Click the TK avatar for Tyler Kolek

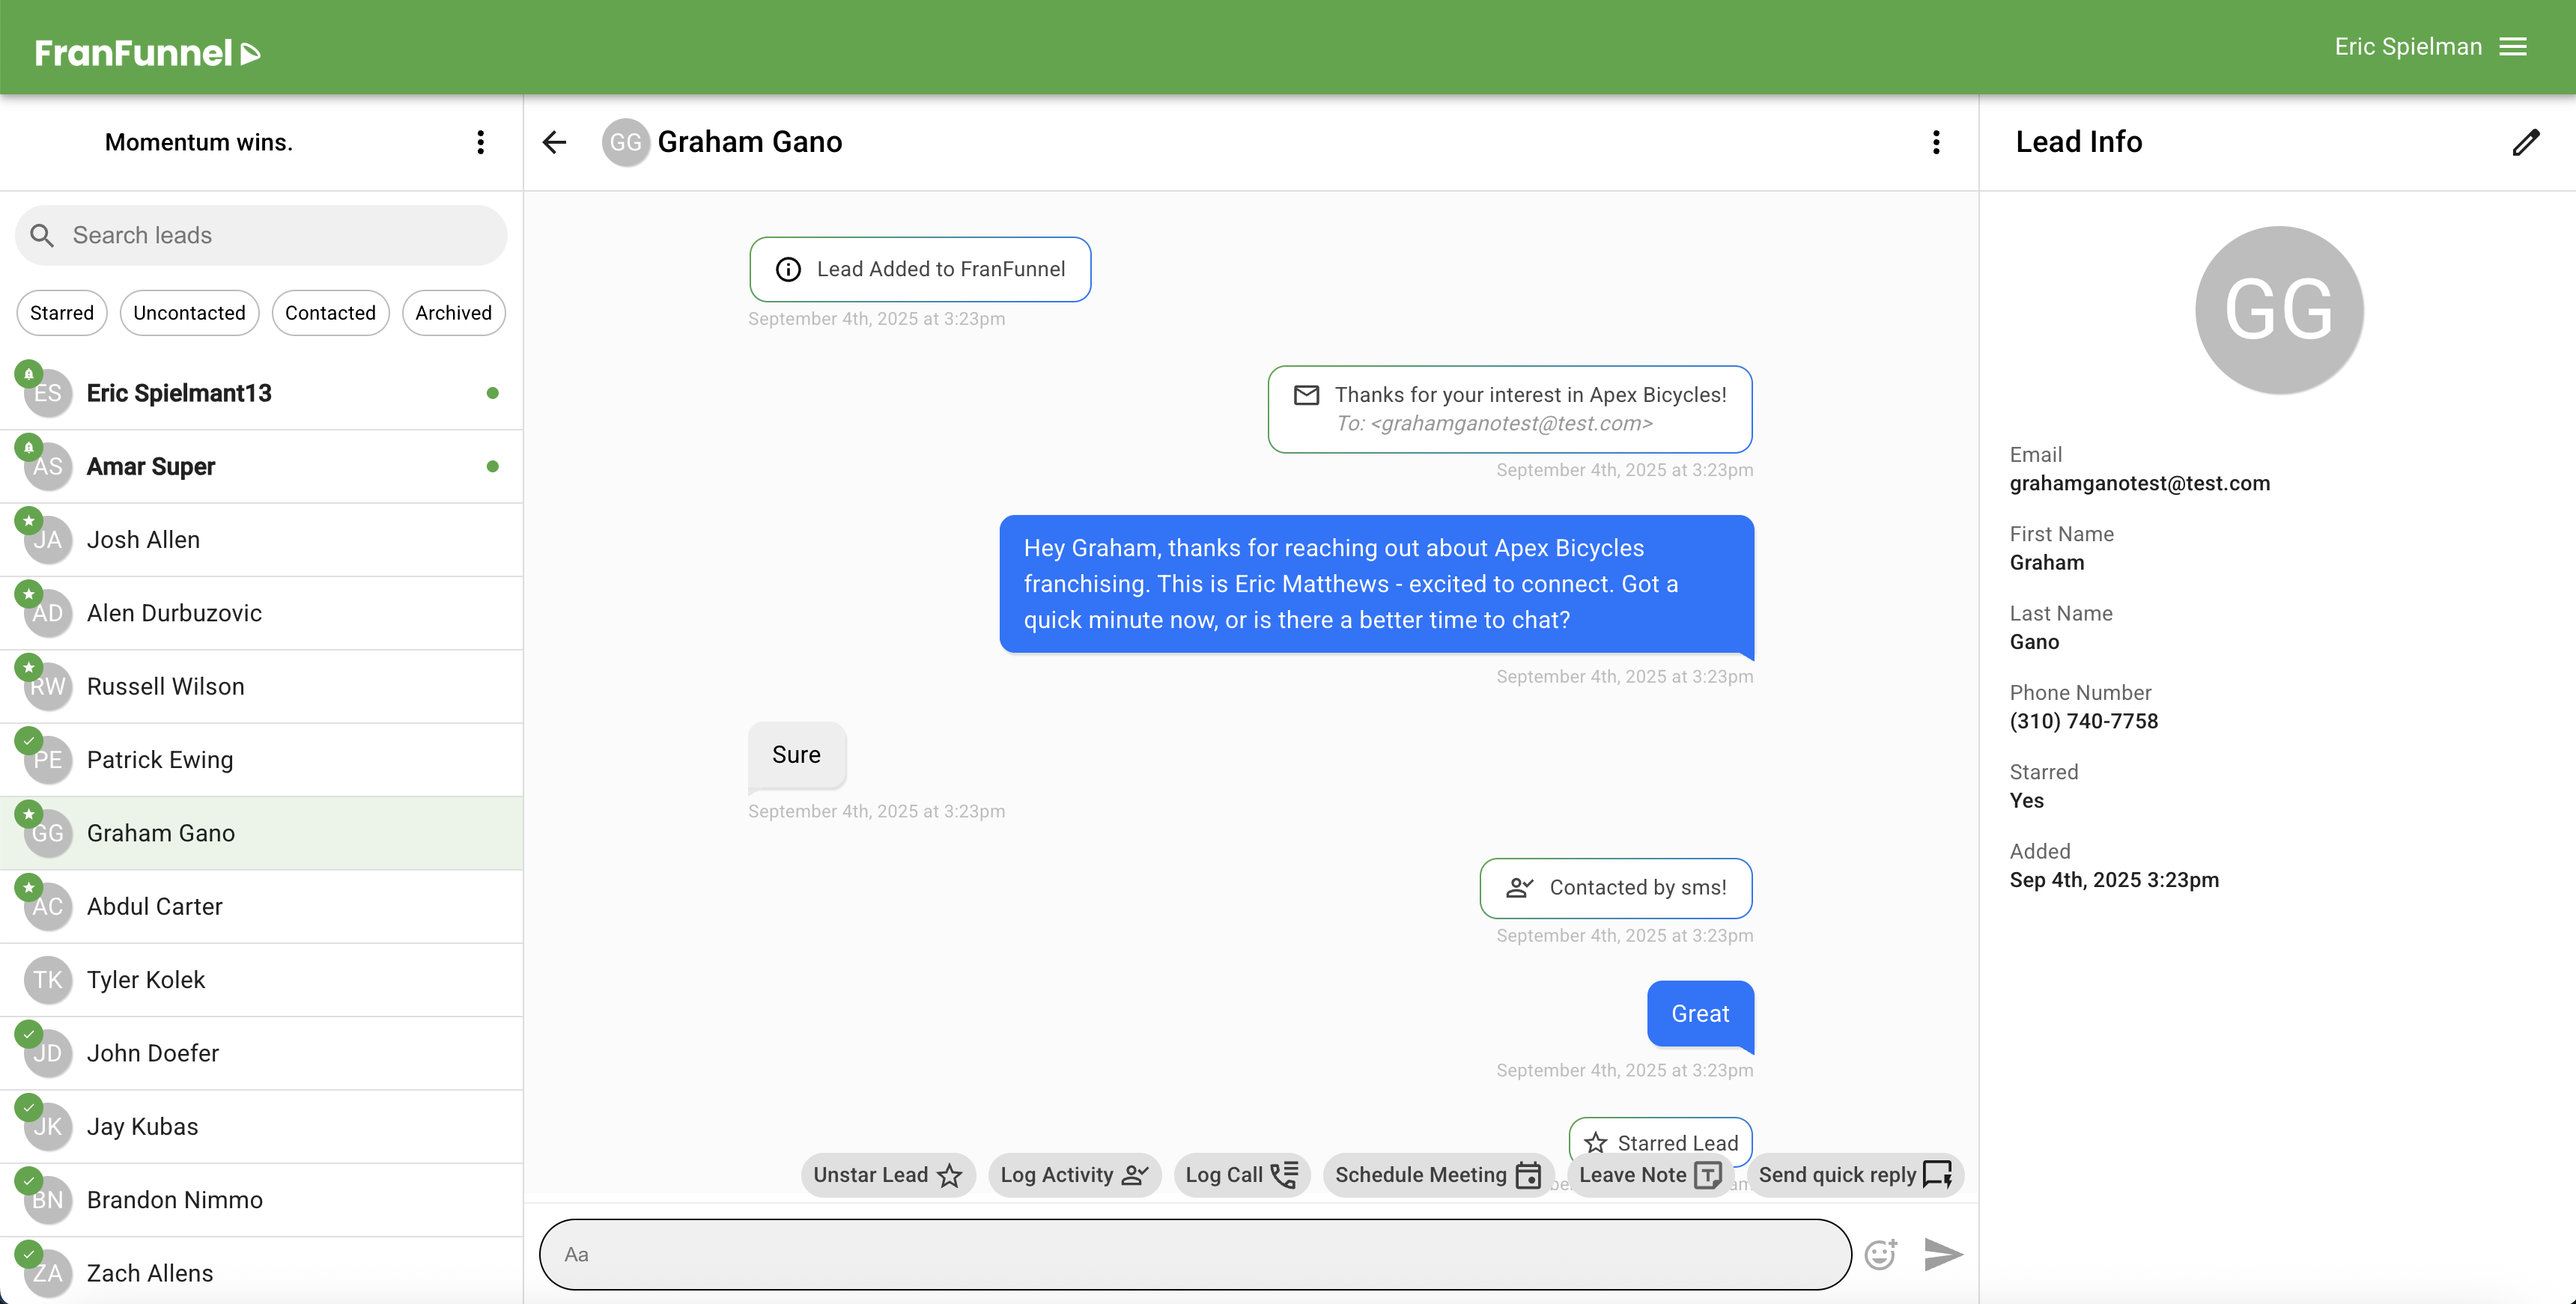48,980
